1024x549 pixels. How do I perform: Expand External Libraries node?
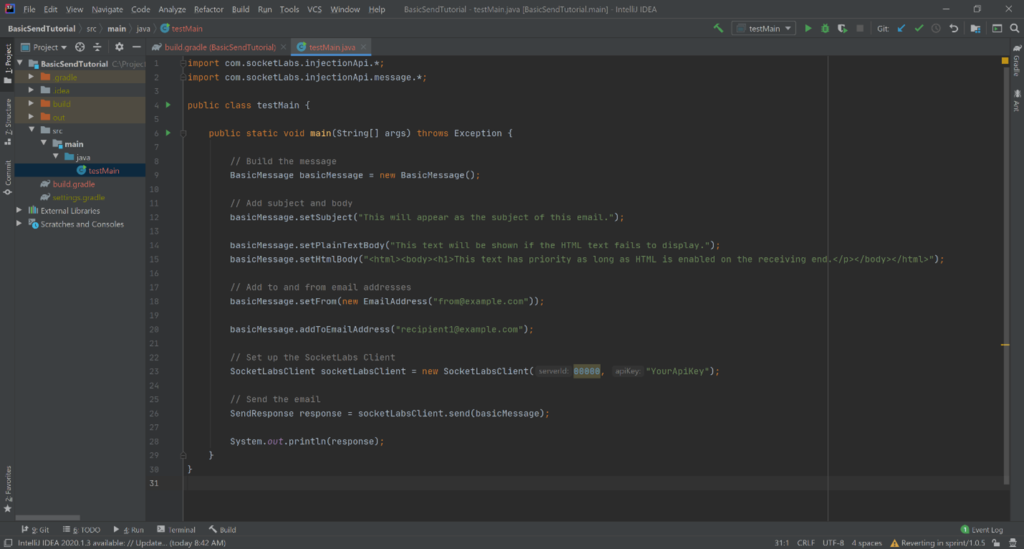click(19, 210)
